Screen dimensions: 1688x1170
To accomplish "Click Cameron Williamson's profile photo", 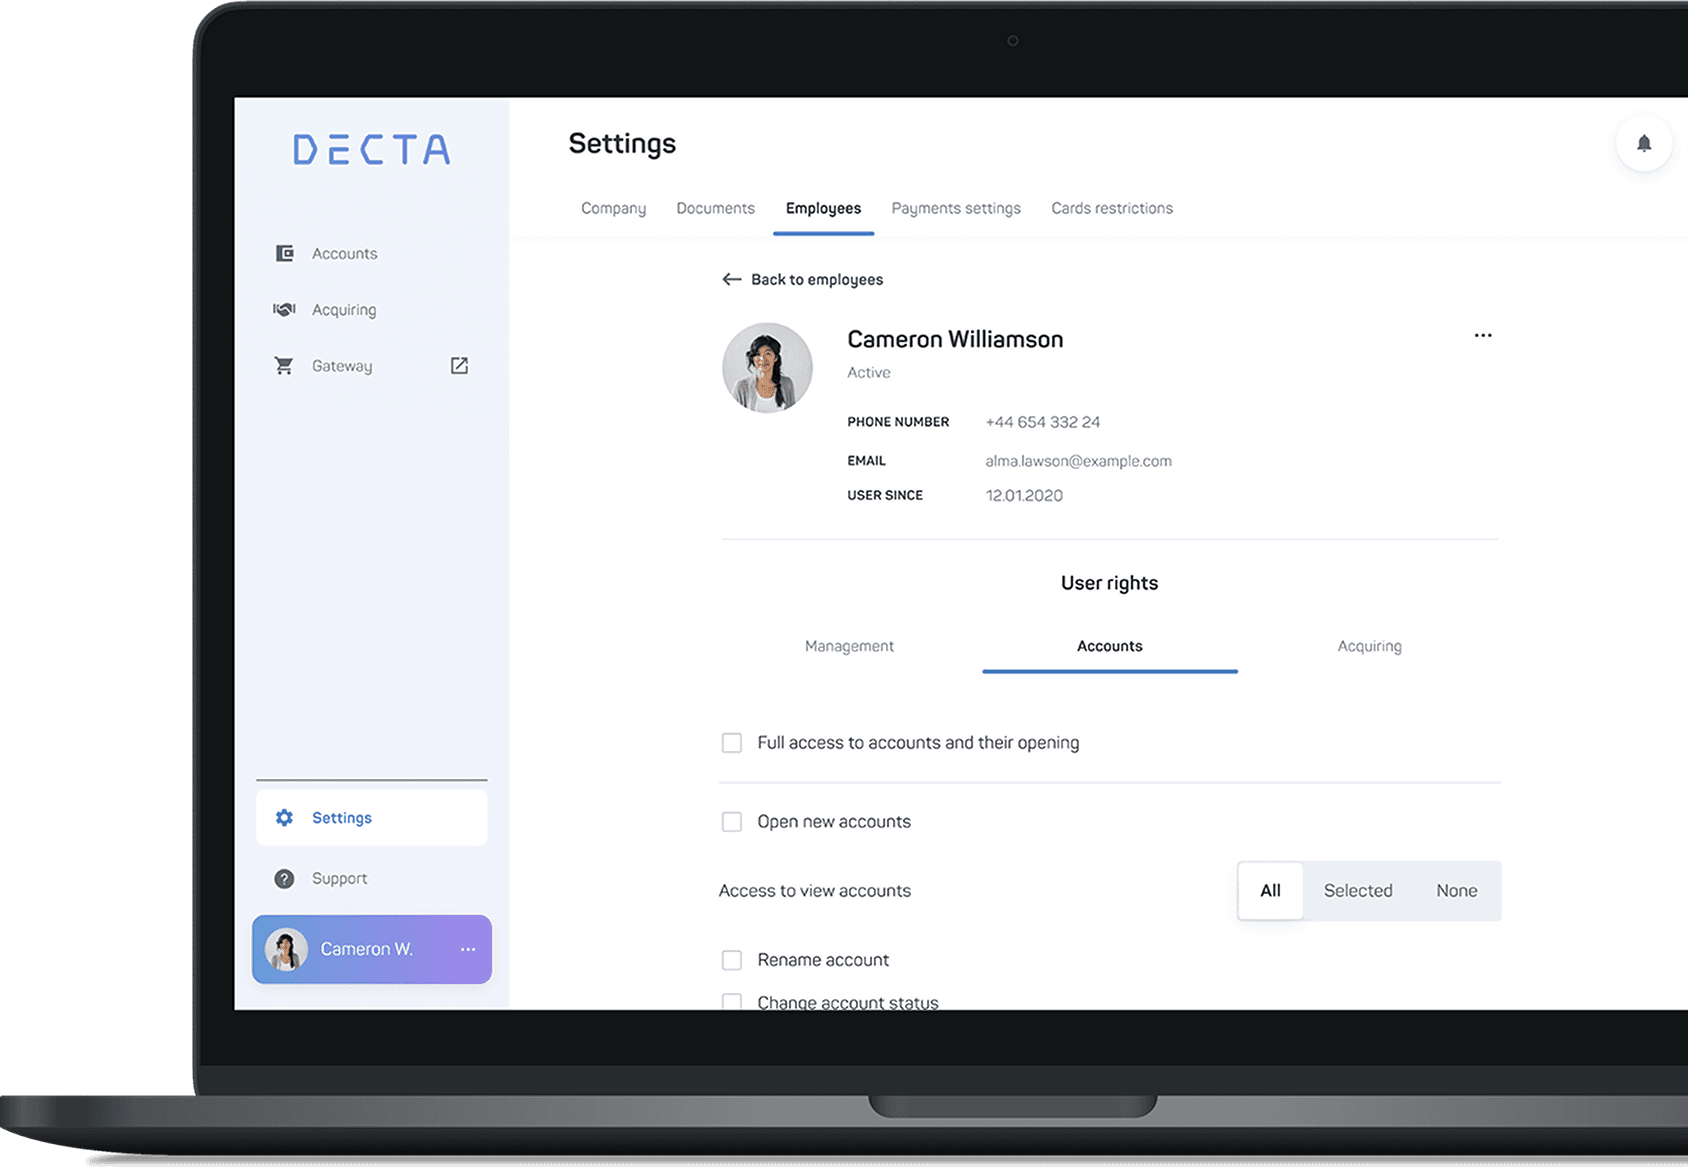I will [x=767, y=367].
